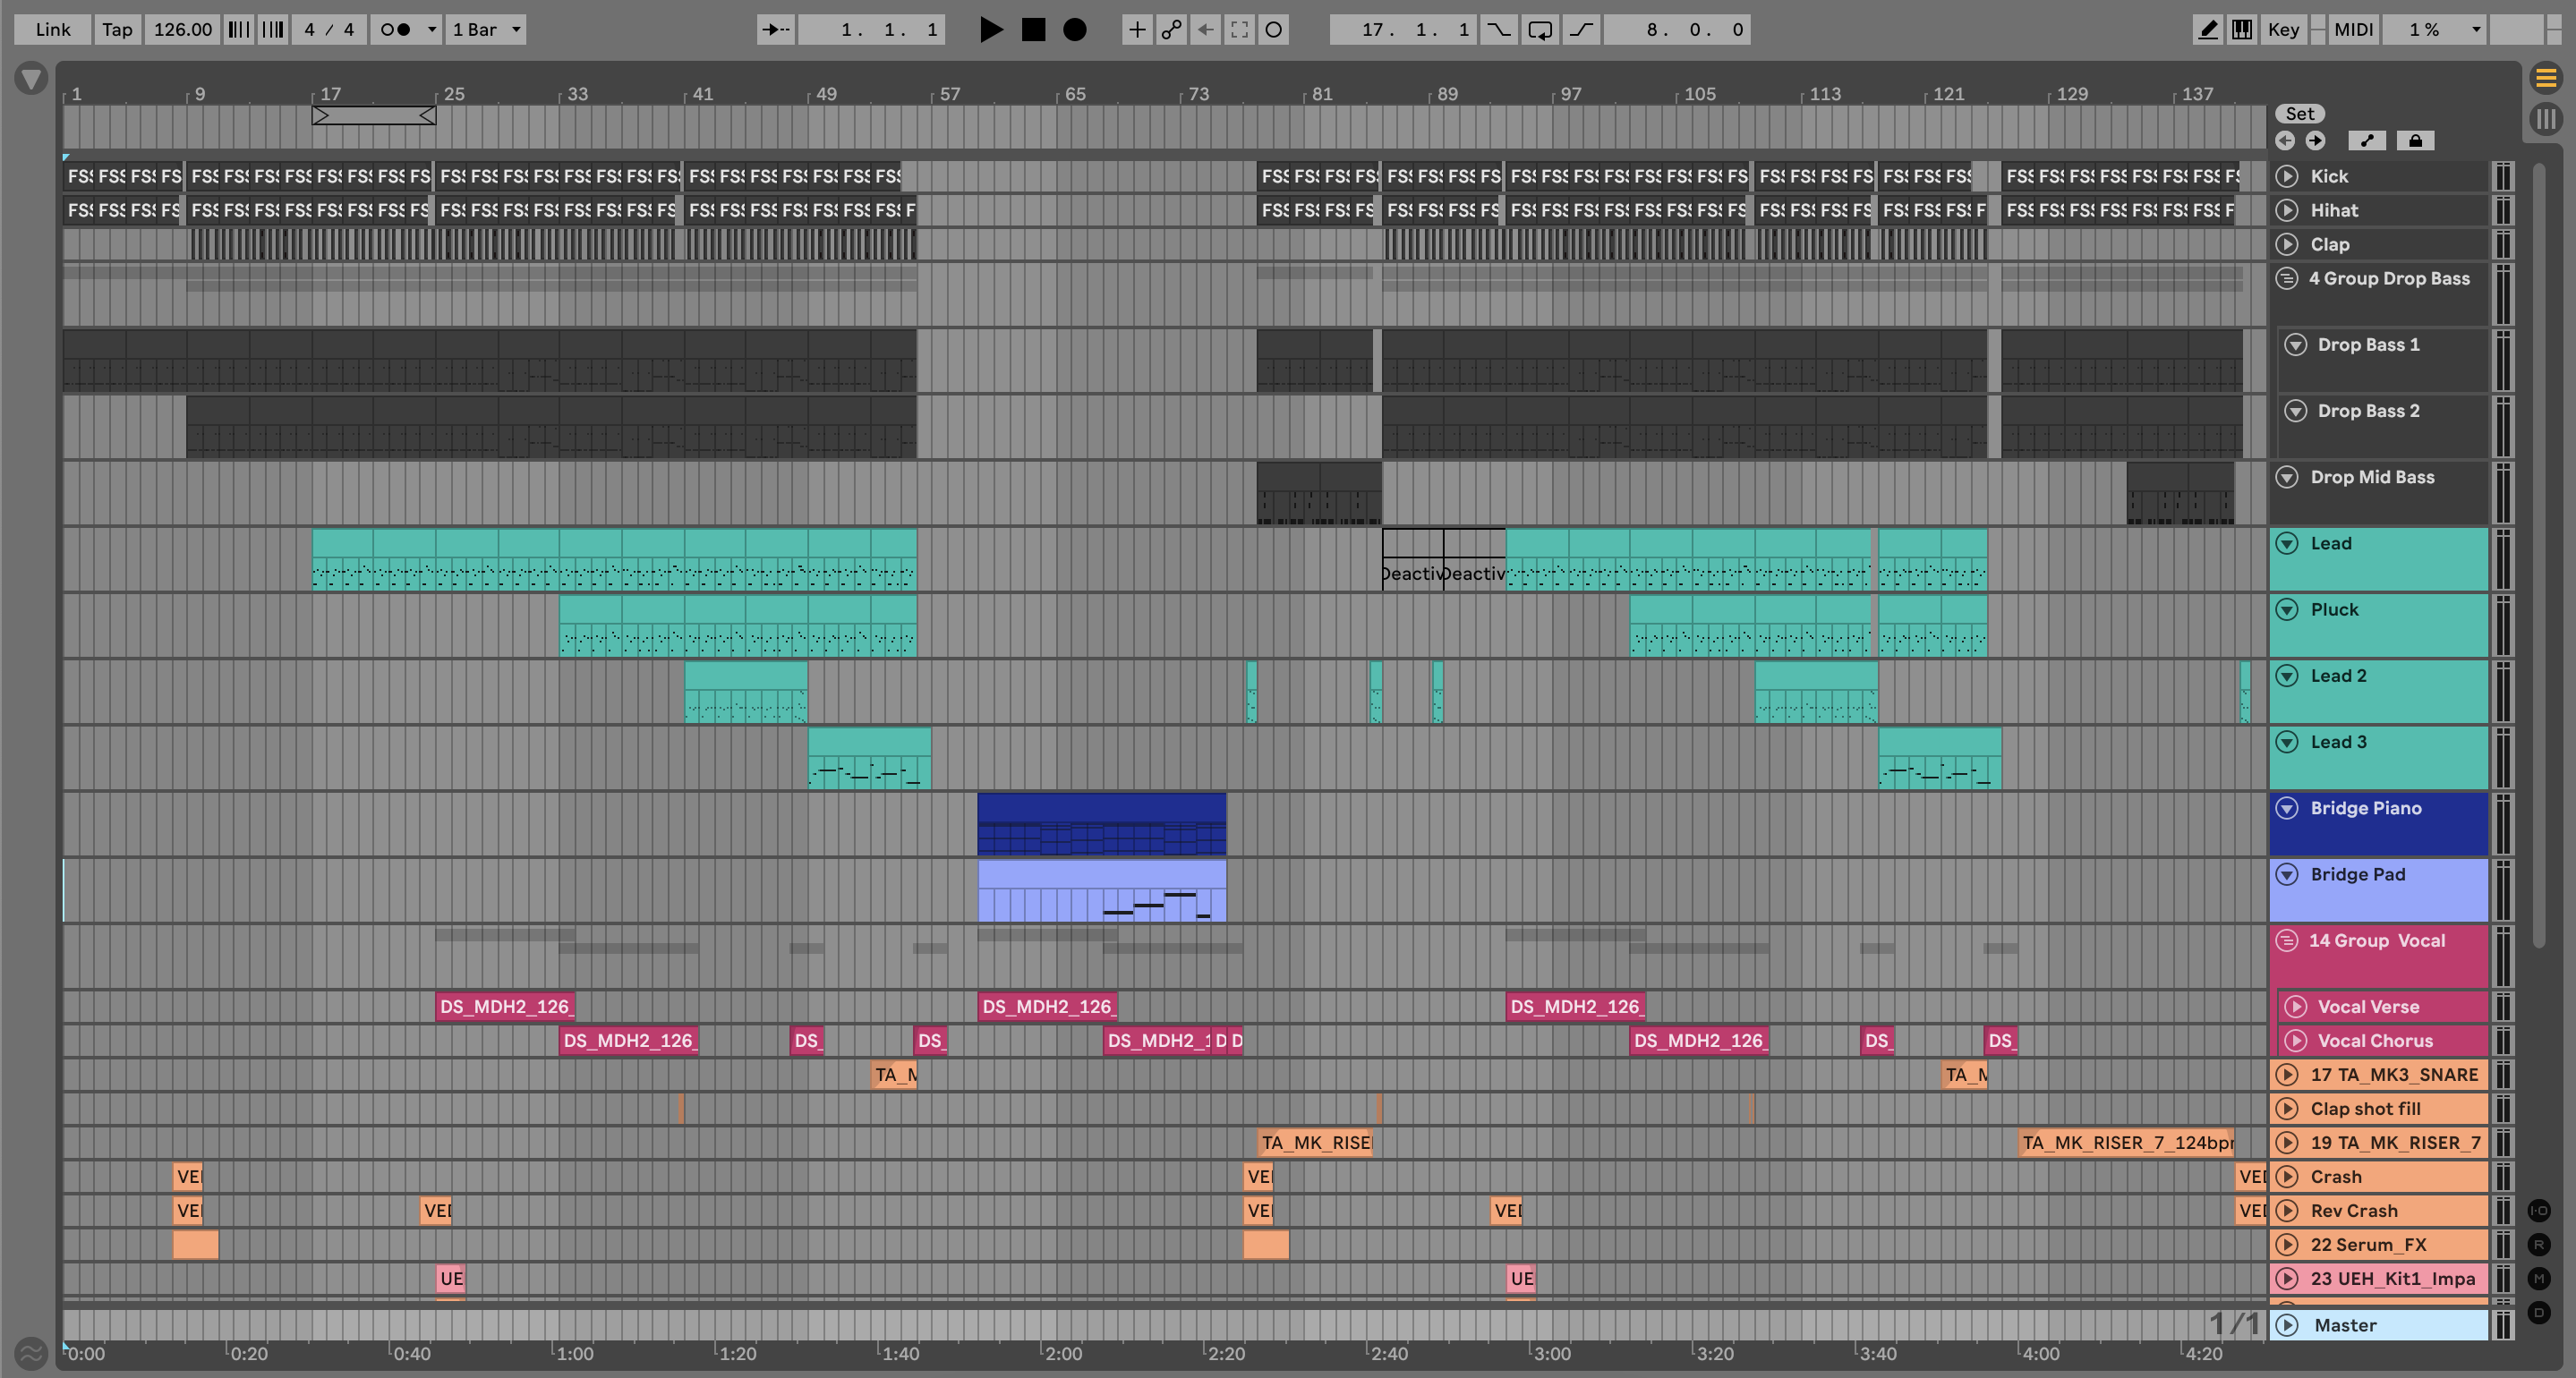Toggle Follow playback button
This screenshot has height=1378, width=2576.
point(775,30)
